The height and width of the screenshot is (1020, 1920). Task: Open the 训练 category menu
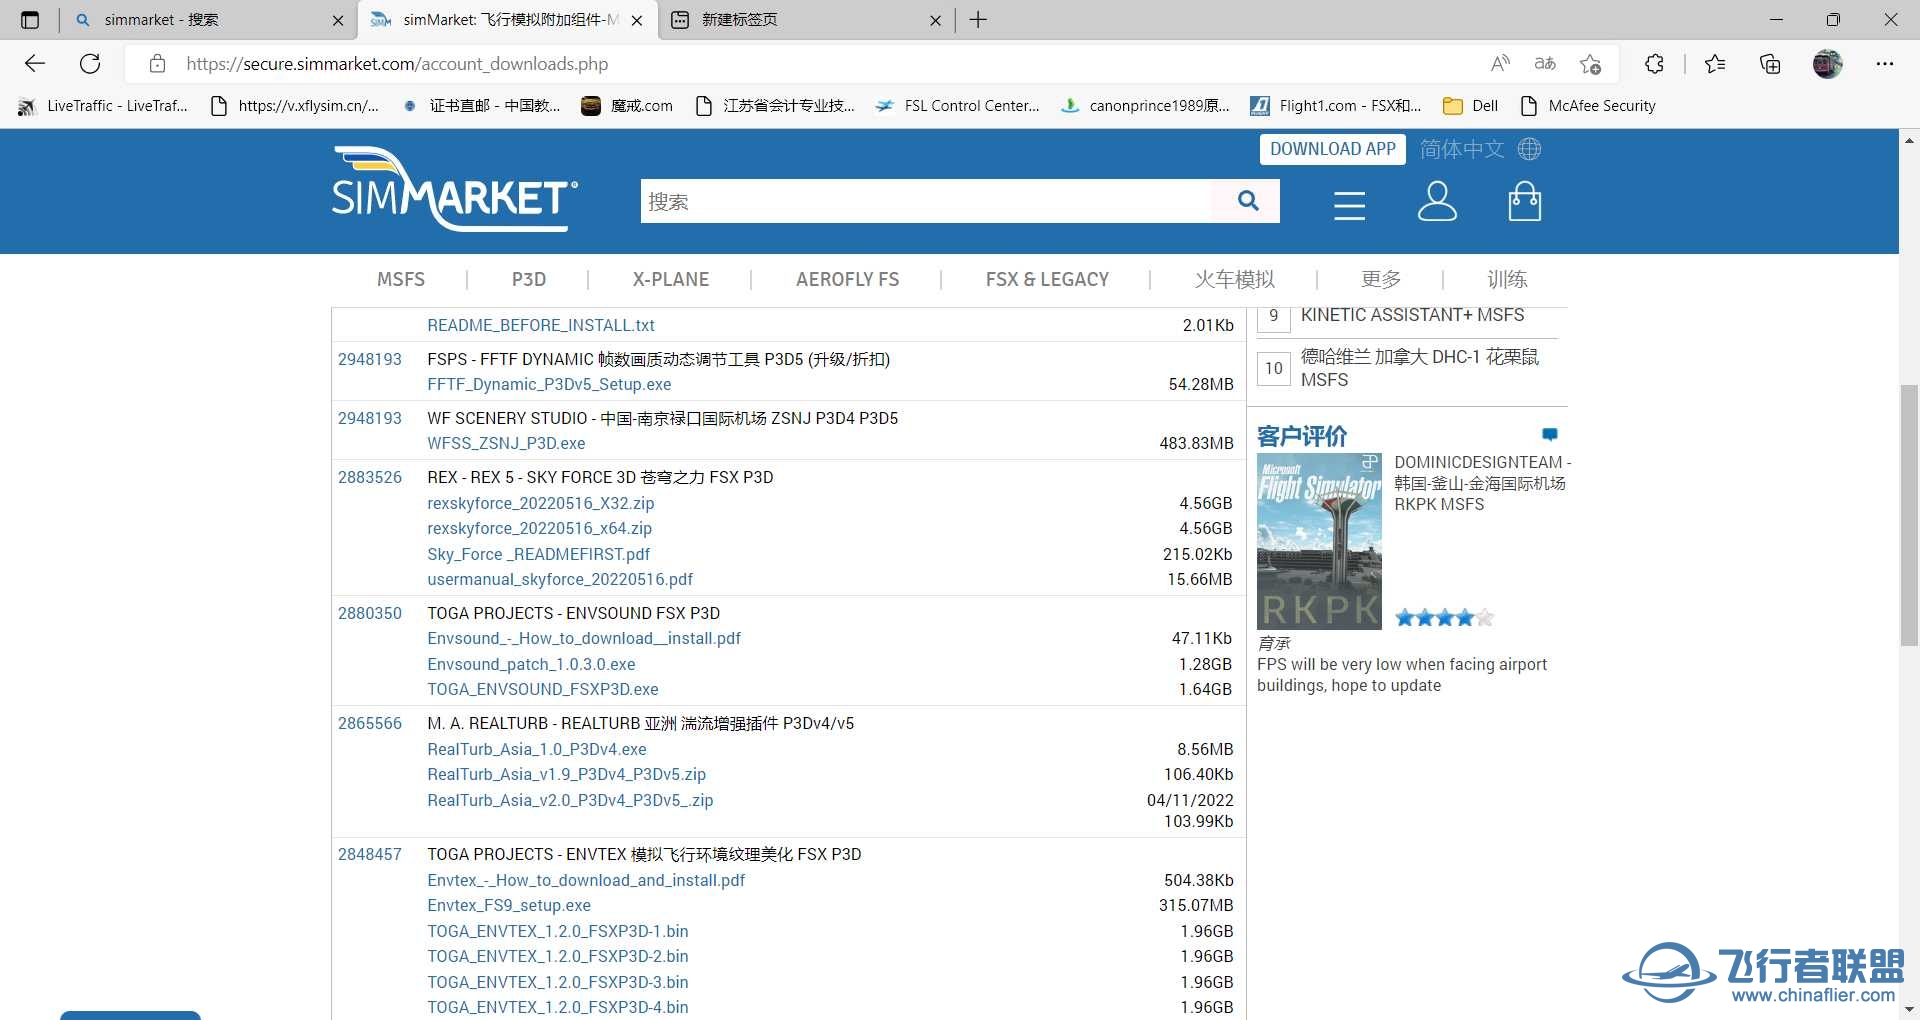(x=1507, y=279)
